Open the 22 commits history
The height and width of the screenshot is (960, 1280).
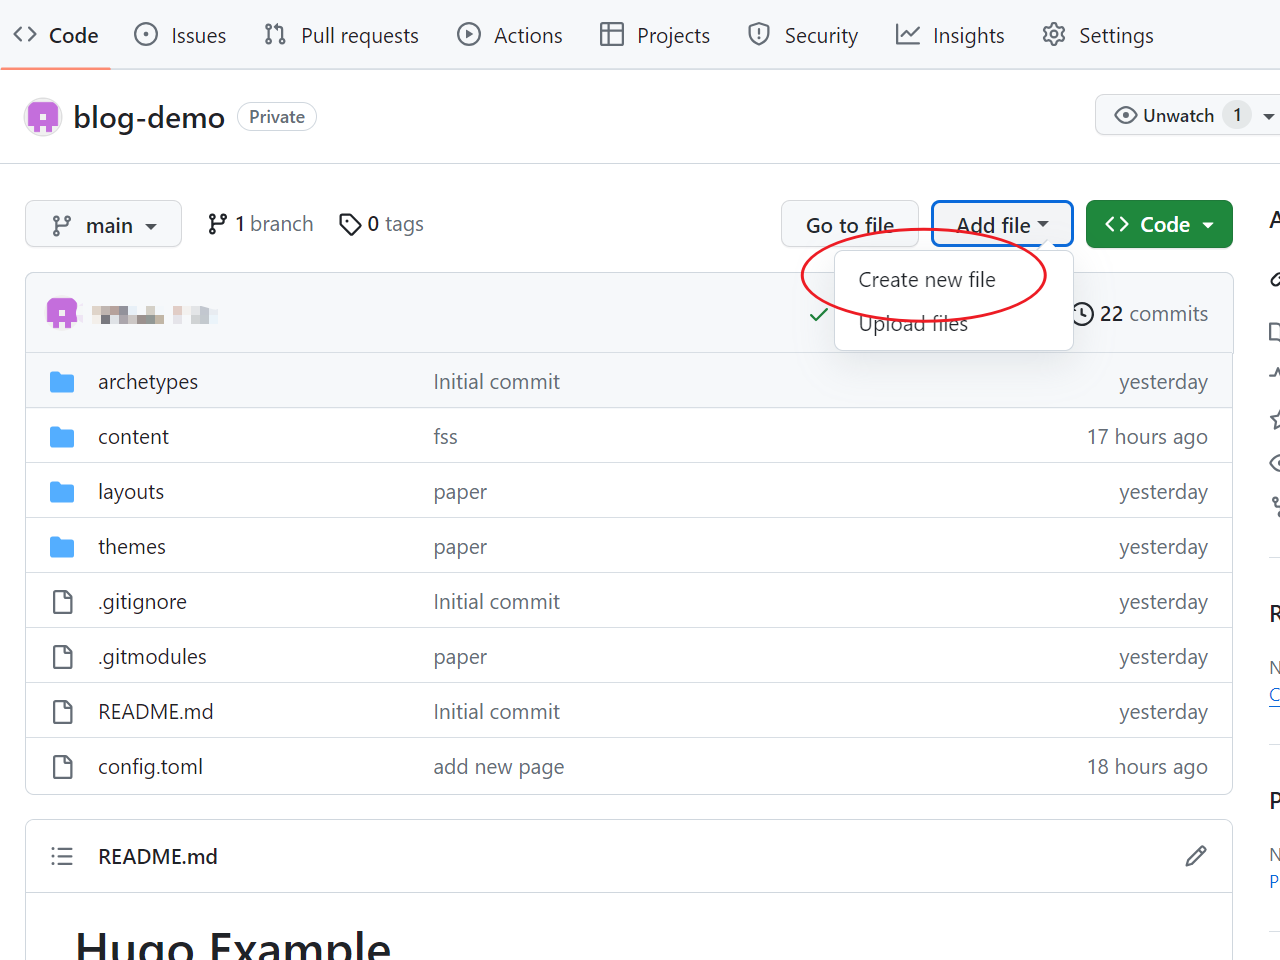coord(1140,314)
